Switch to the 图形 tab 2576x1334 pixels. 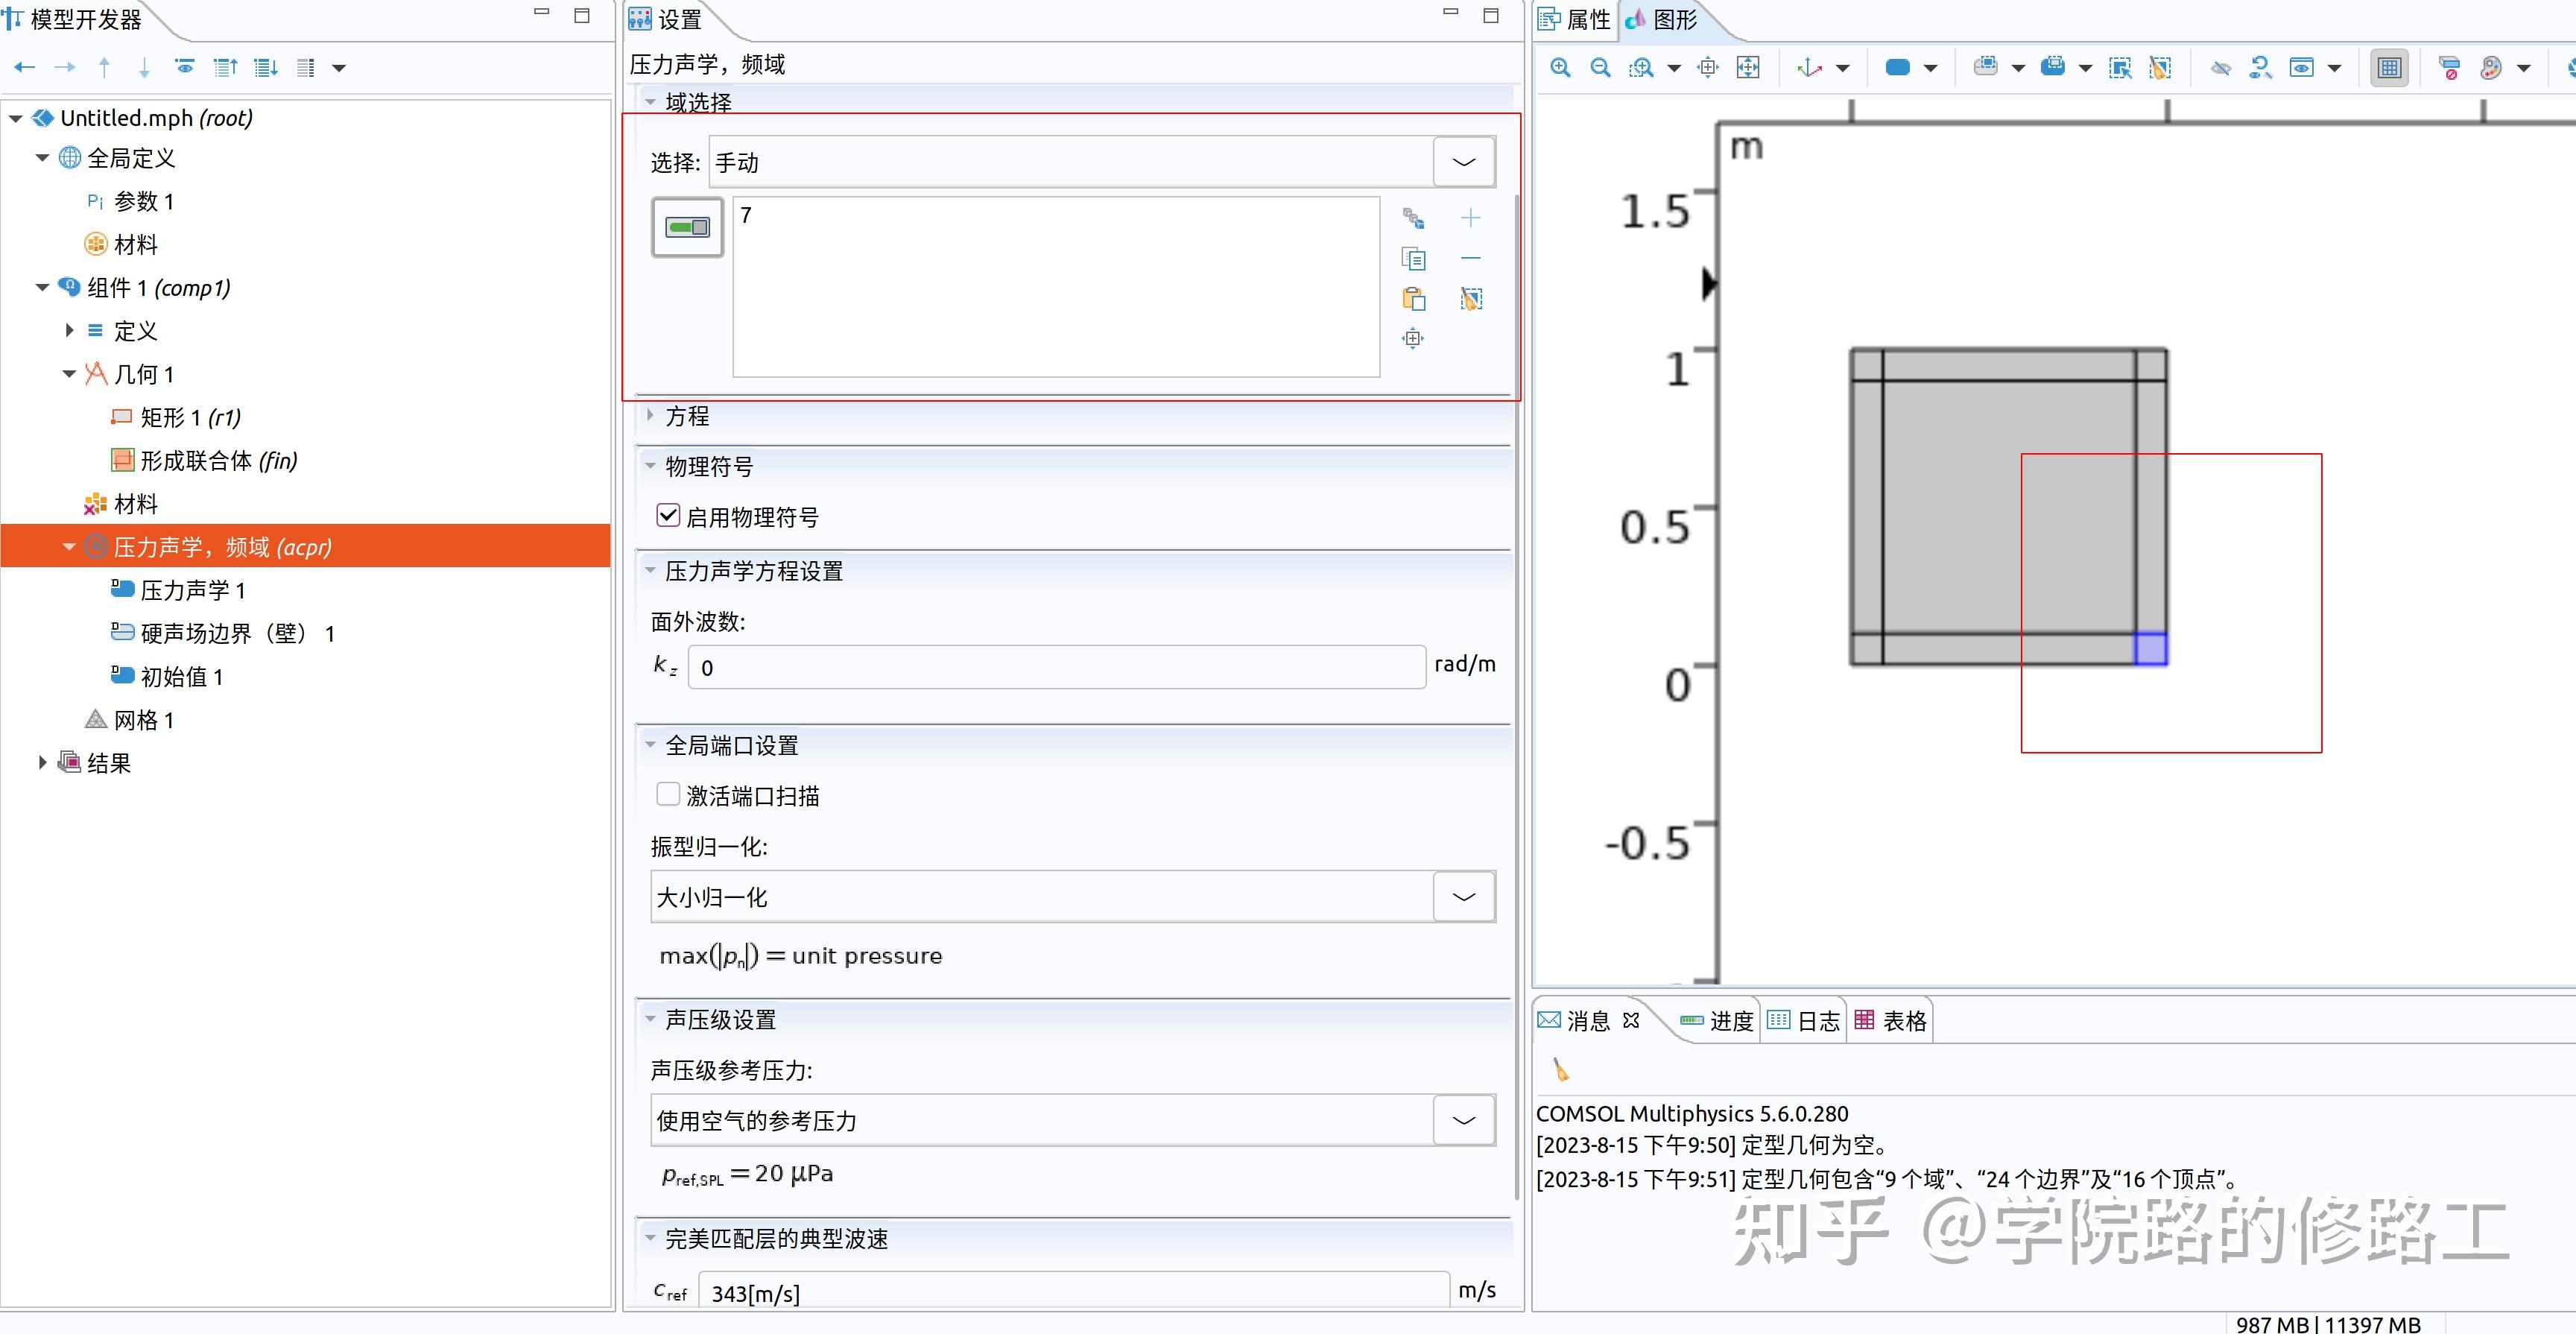point(1662,20)
